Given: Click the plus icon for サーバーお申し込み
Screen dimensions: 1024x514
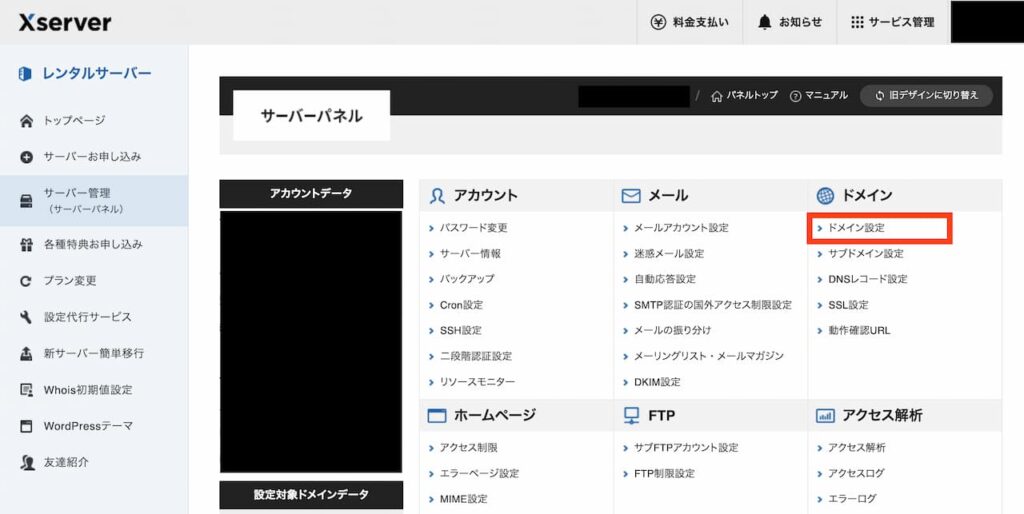Looking at the screenshot, I should pyautogui.click(x=27, y=157).
